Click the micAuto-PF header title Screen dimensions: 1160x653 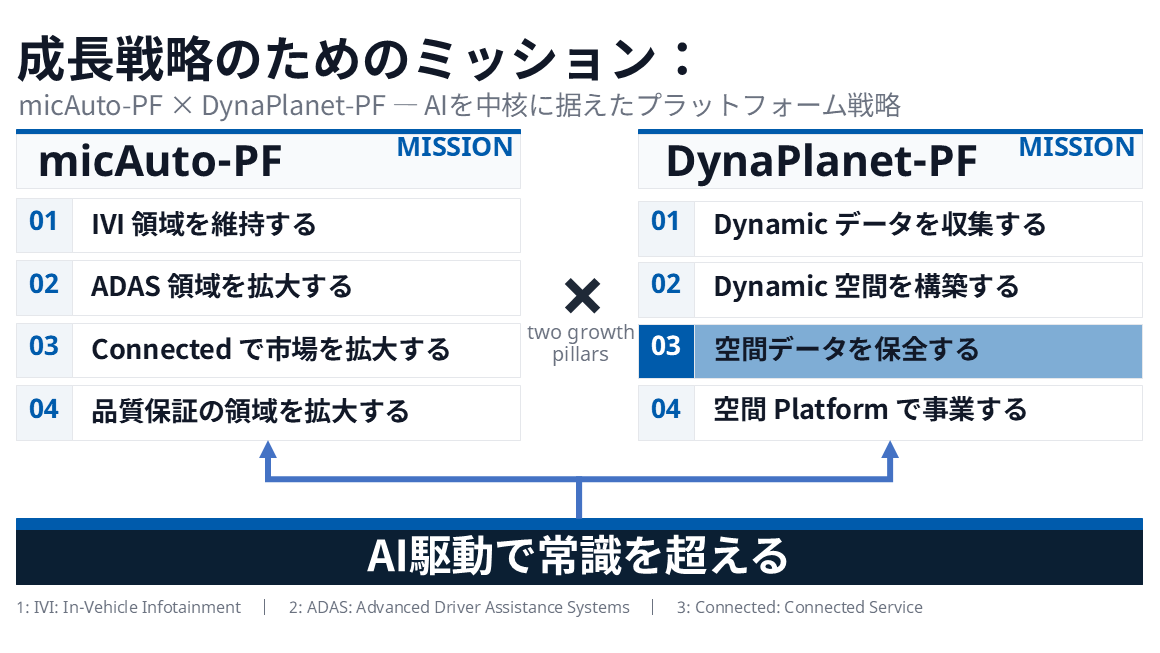[160, 161]
